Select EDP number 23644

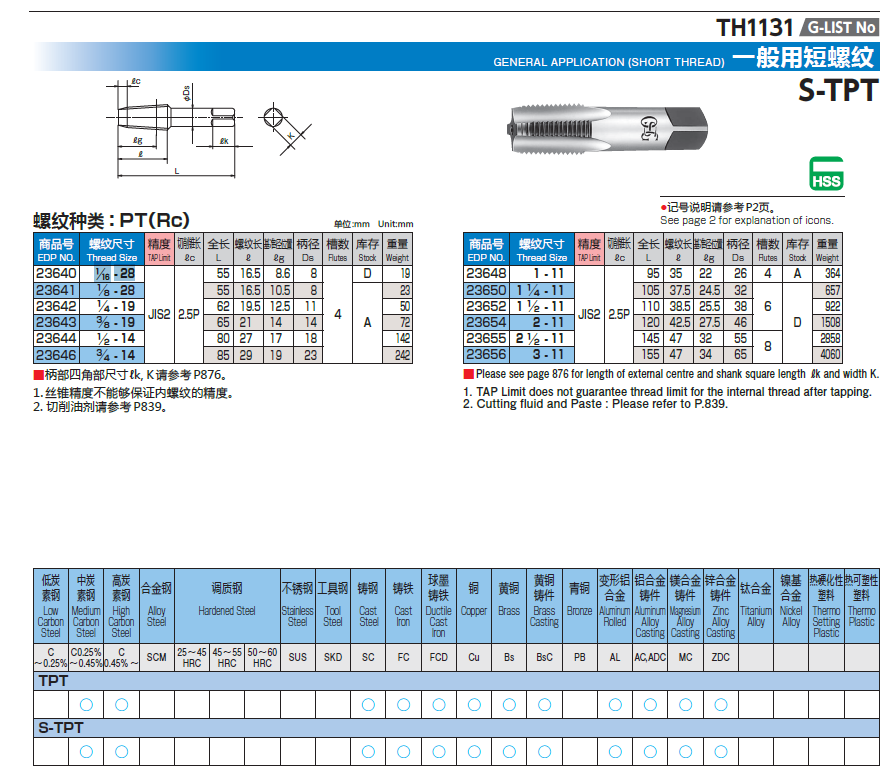pos(56,338)
